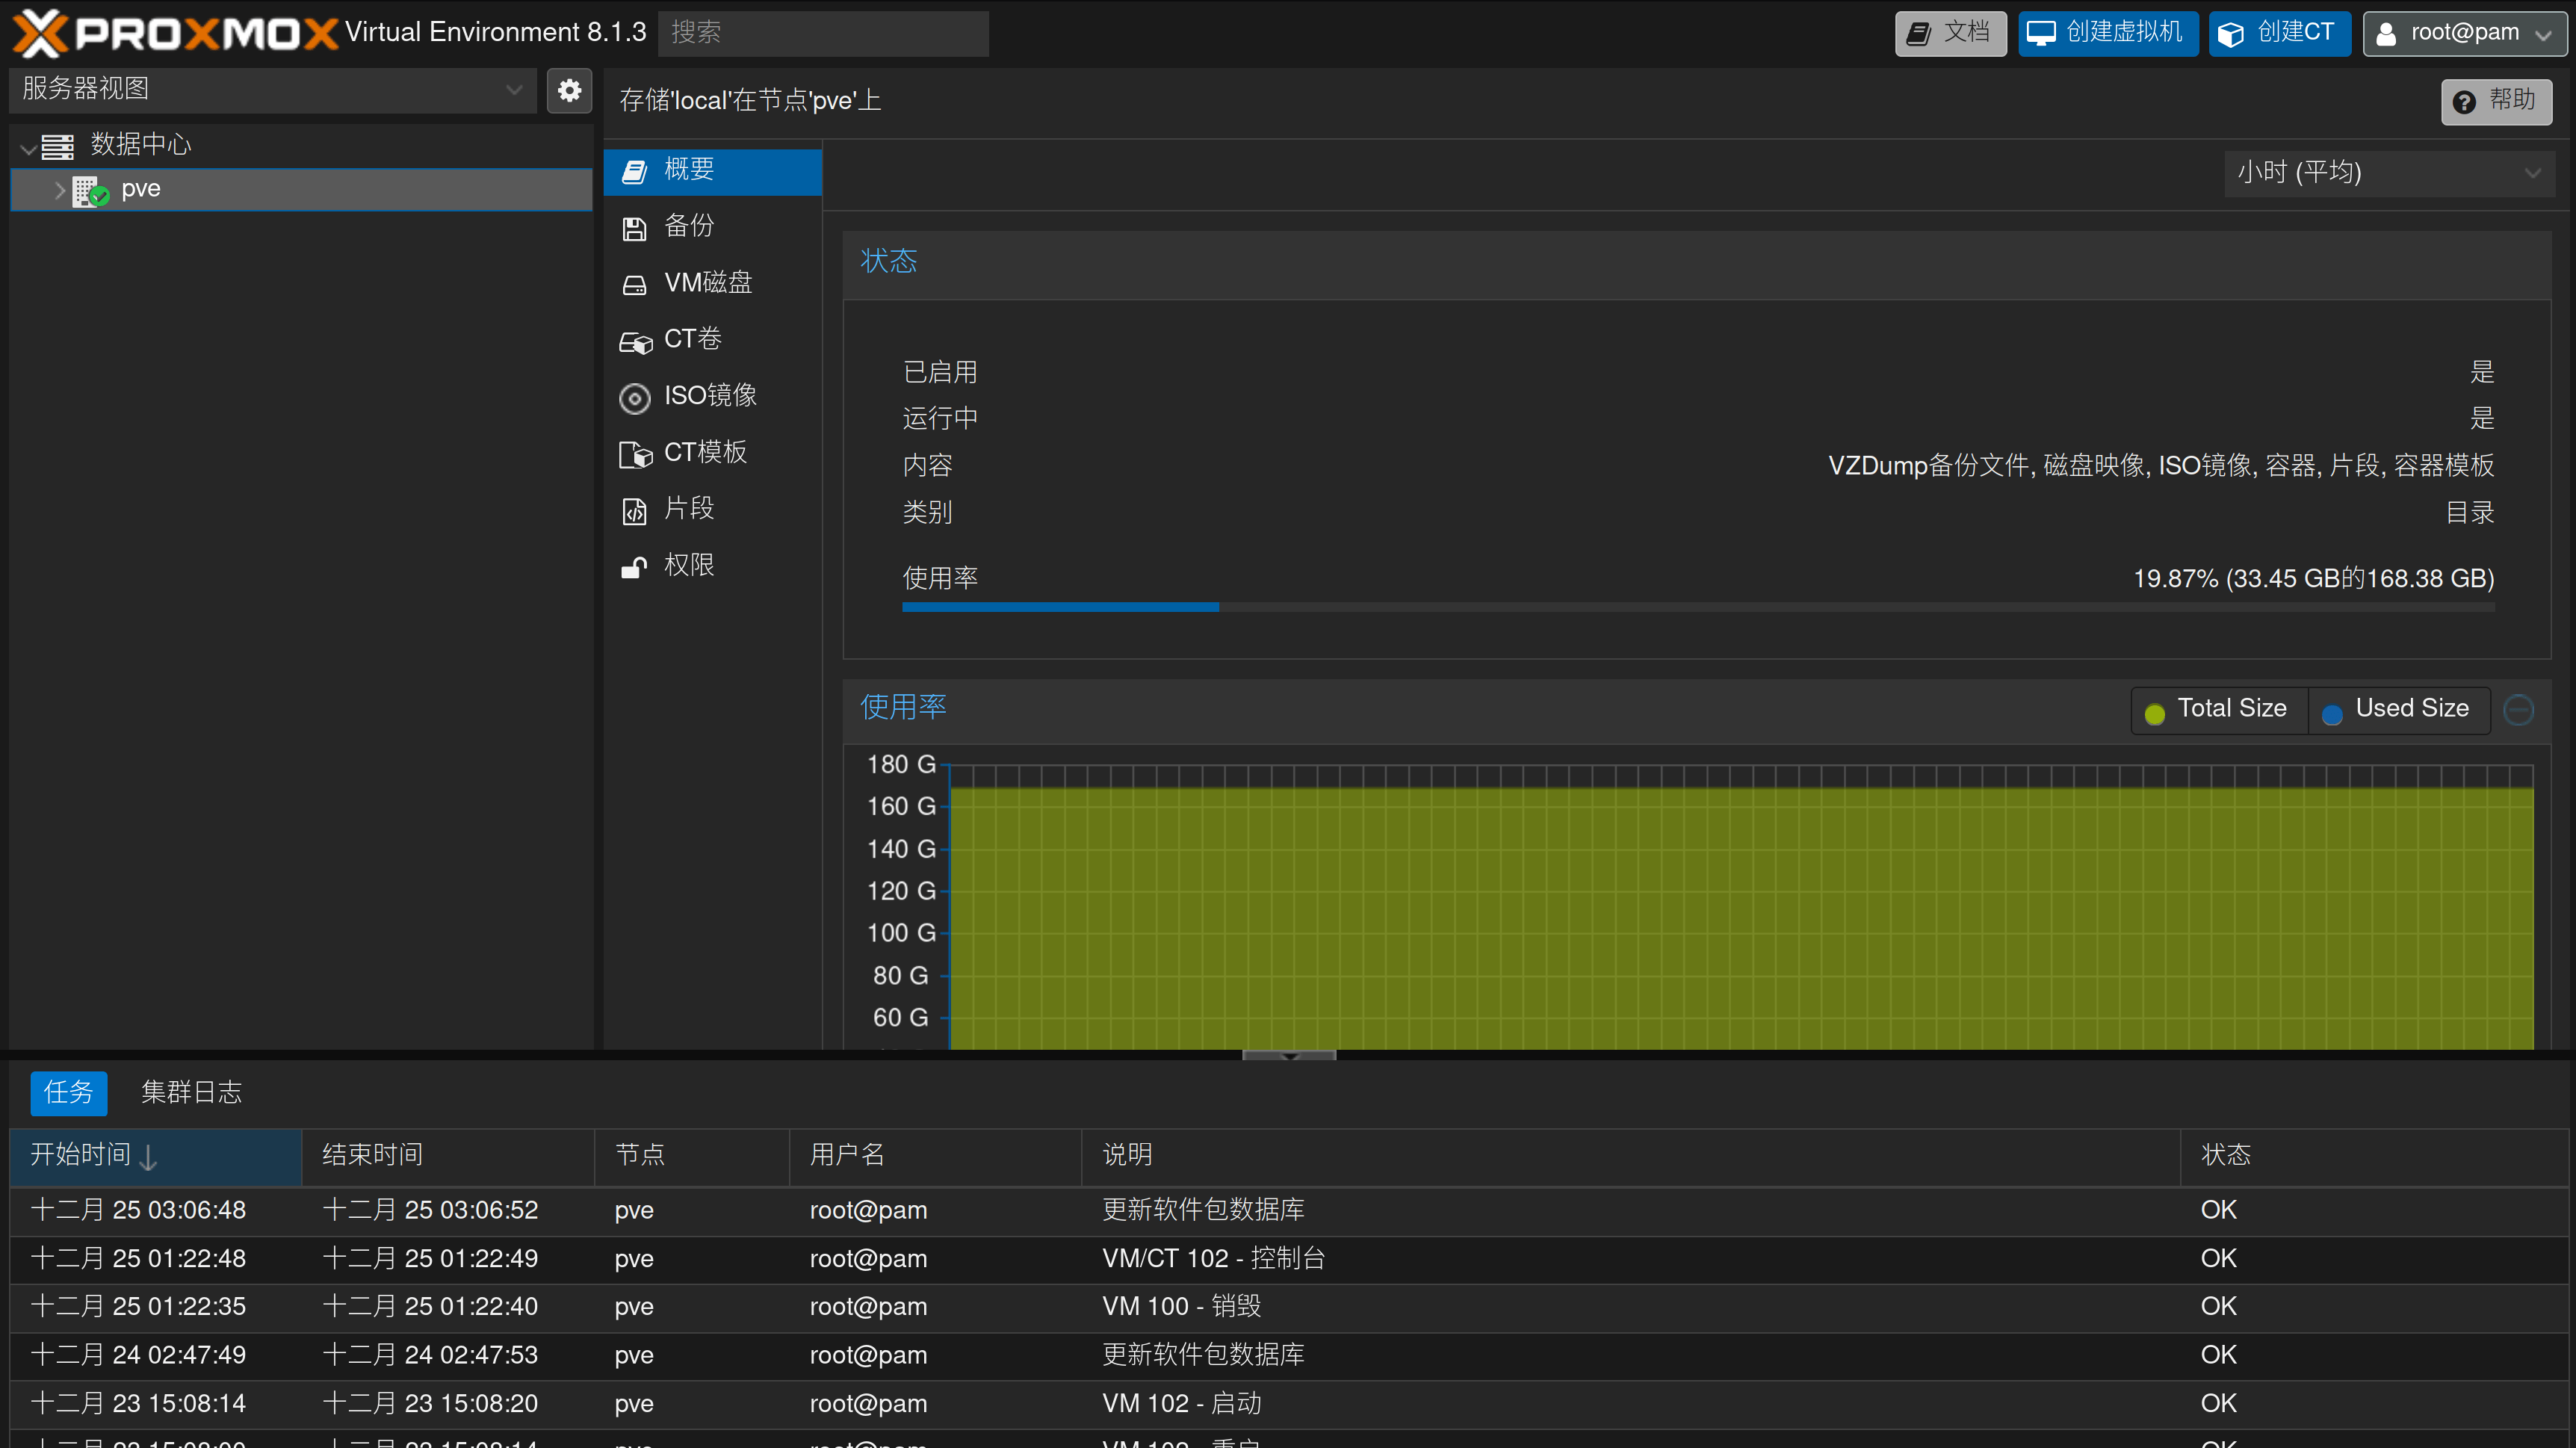Click the user icon beside root@pam
The width and height of the screenshot is (2576, 1448).
click(2386, 34)
